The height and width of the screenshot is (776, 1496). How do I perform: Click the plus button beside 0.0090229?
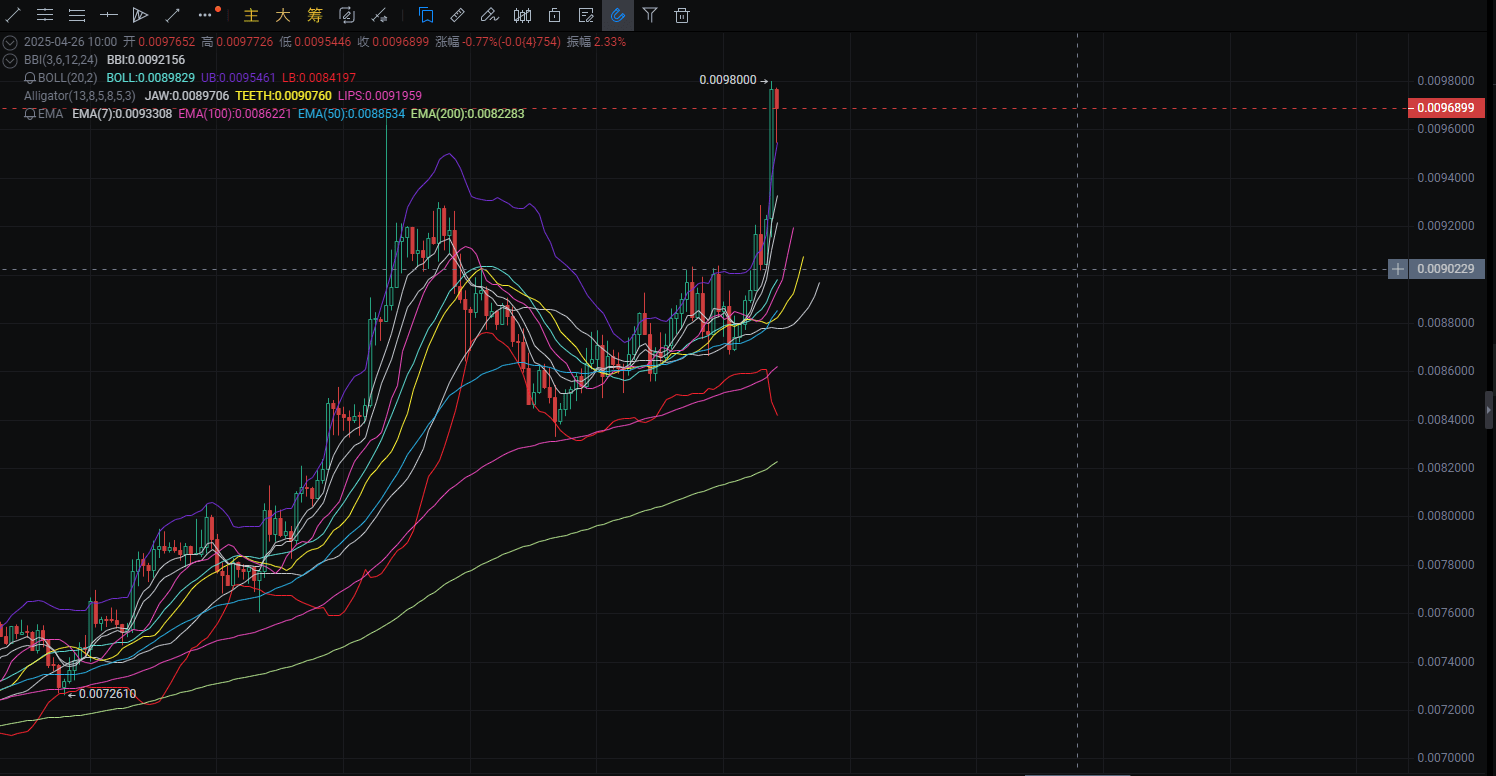[x=1398, y=269]
